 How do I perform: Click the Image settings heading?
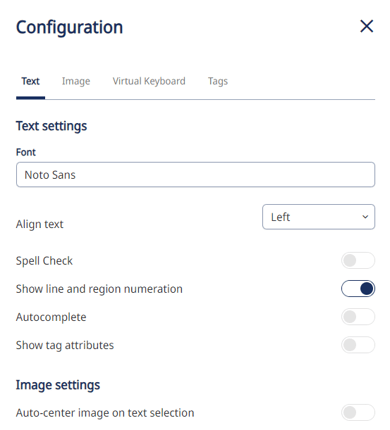coord(58,385)
